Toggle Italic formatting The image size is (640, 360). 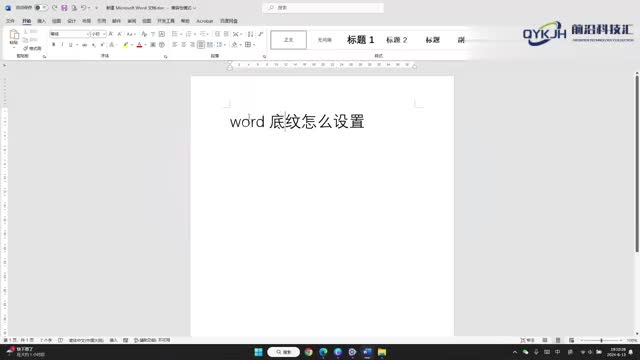(62, 44)
